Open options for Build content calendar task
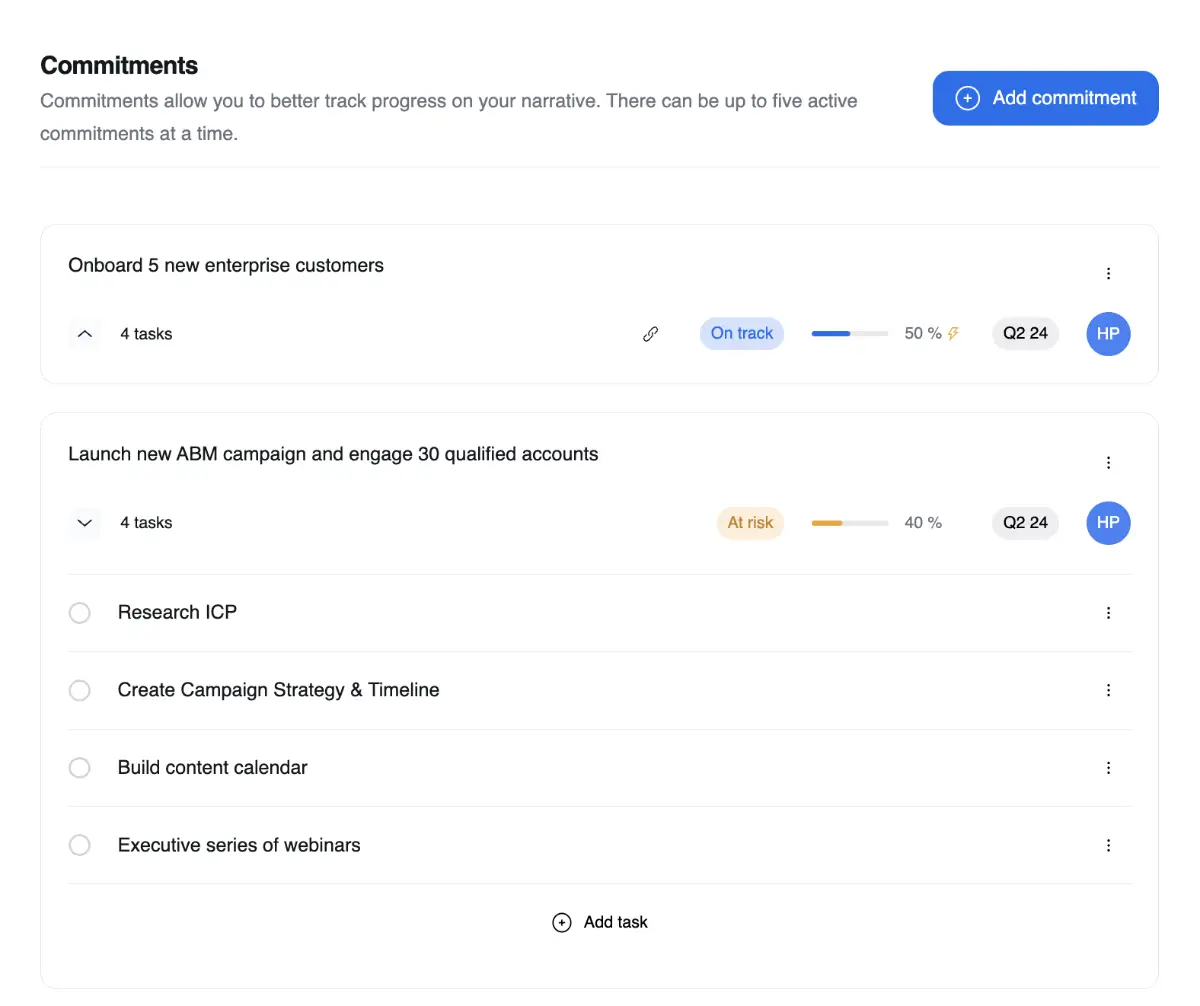This screenshot has height=1006, width=1200. click(x=1108, y=768)
